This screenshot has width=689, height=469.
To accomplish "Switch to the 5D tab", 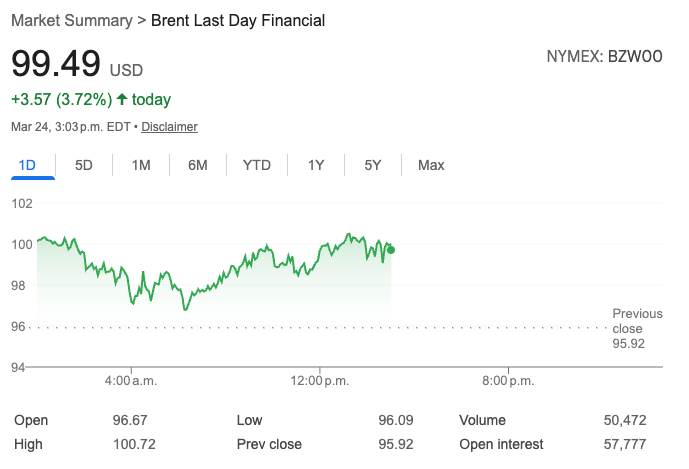I will point(84,165).
